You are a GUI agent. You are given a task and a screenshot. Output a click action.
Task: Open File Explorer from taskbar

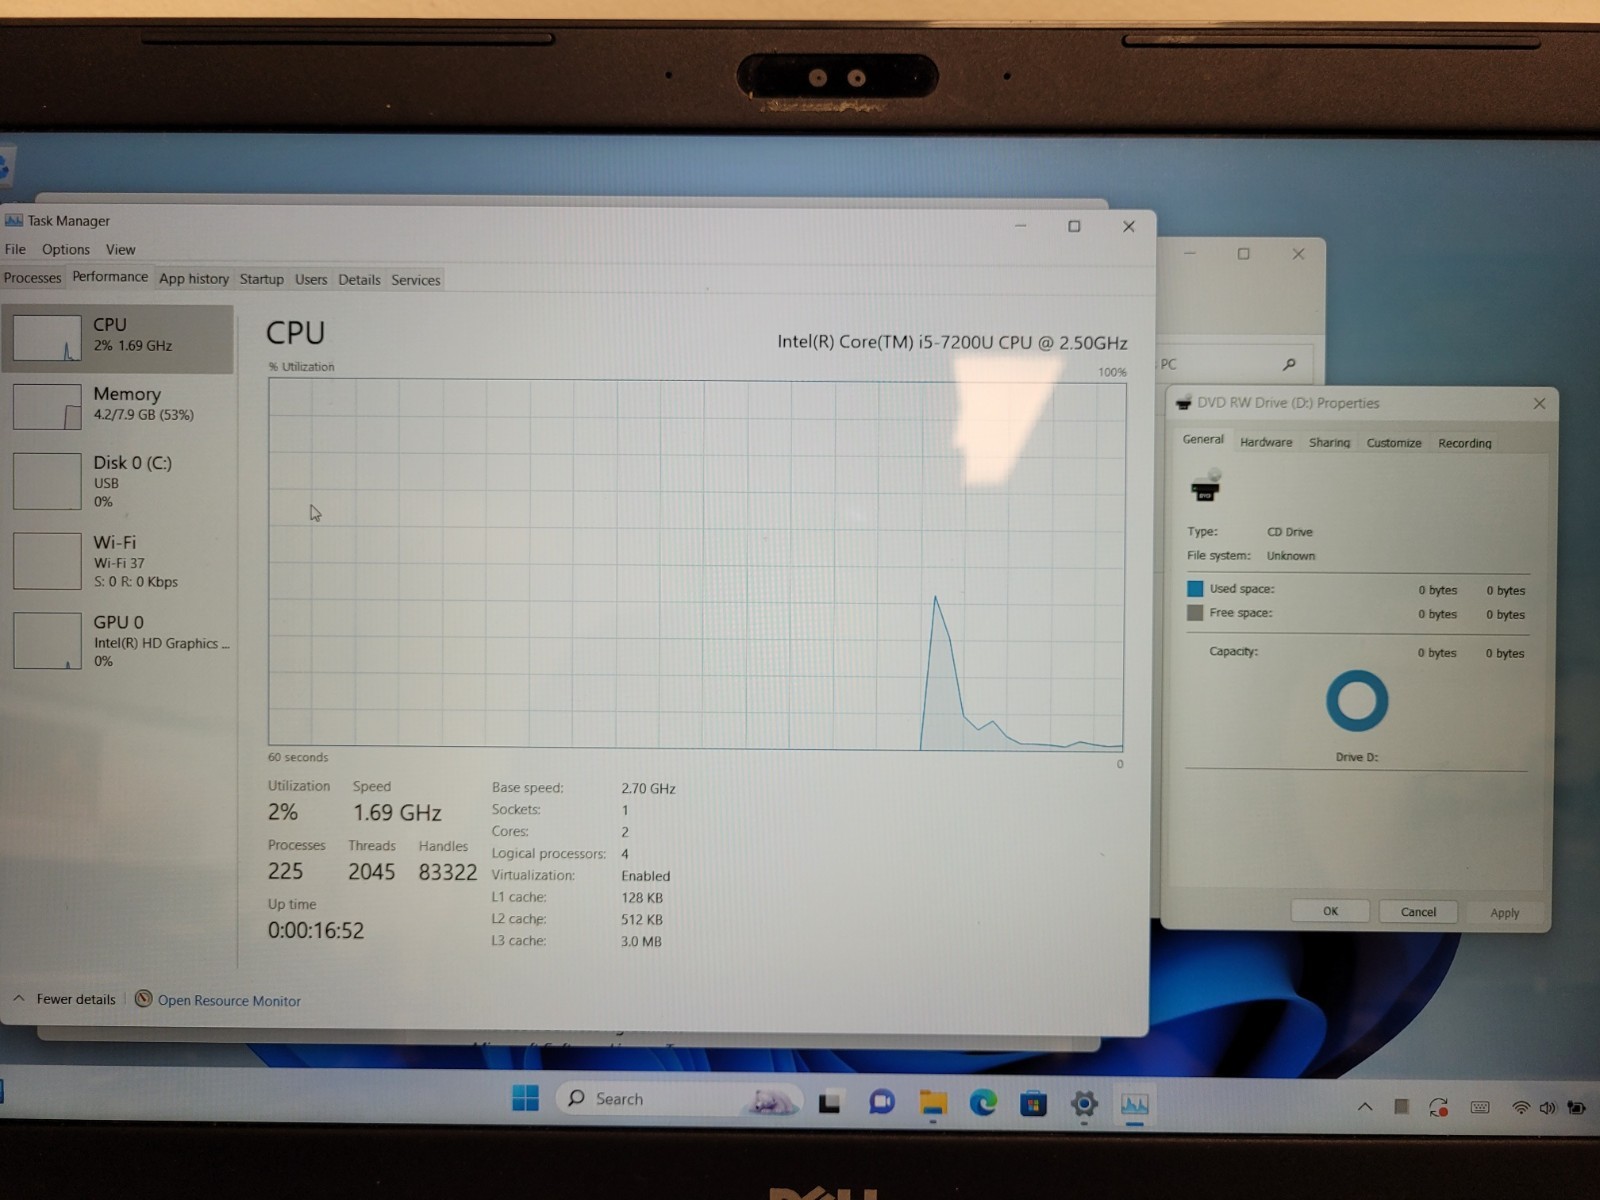coord(932,1103)
